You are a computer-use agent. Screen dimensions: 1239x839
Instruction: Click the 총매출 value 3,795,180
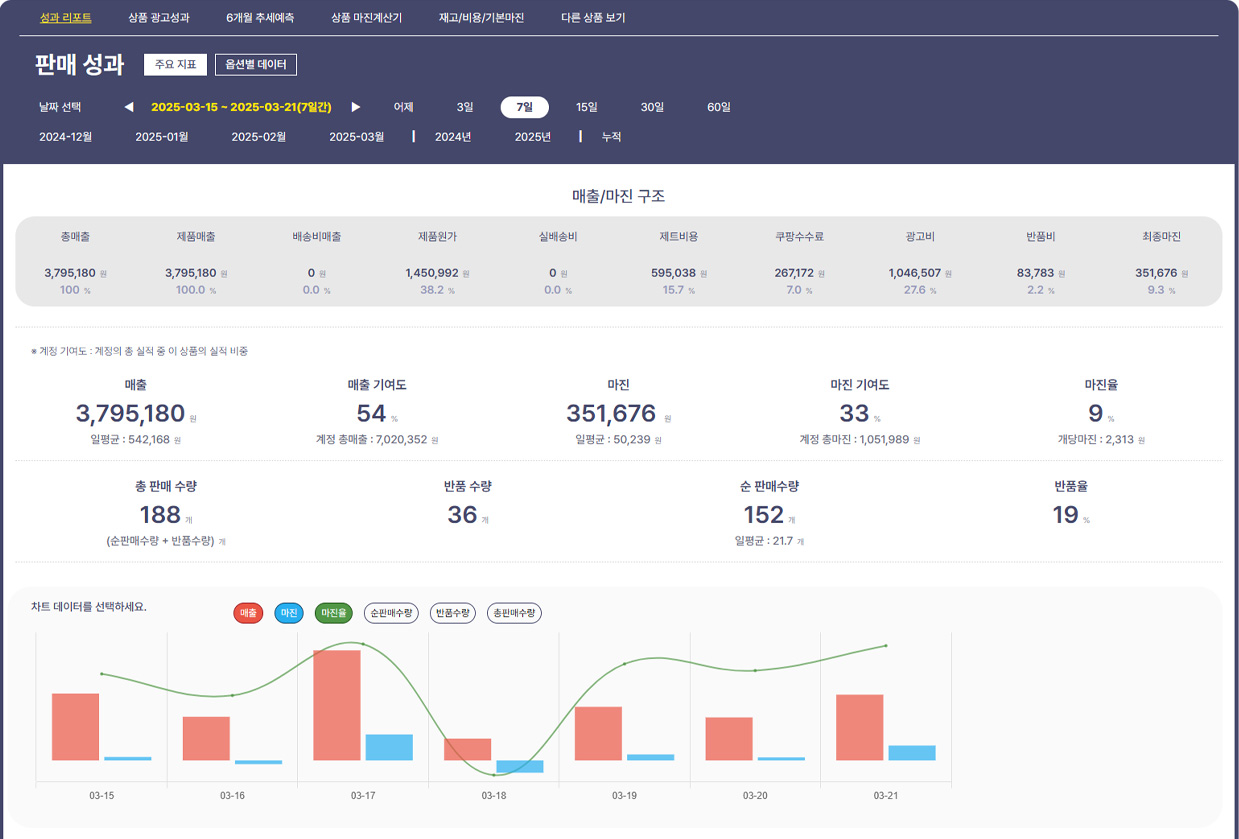[70, 273]
